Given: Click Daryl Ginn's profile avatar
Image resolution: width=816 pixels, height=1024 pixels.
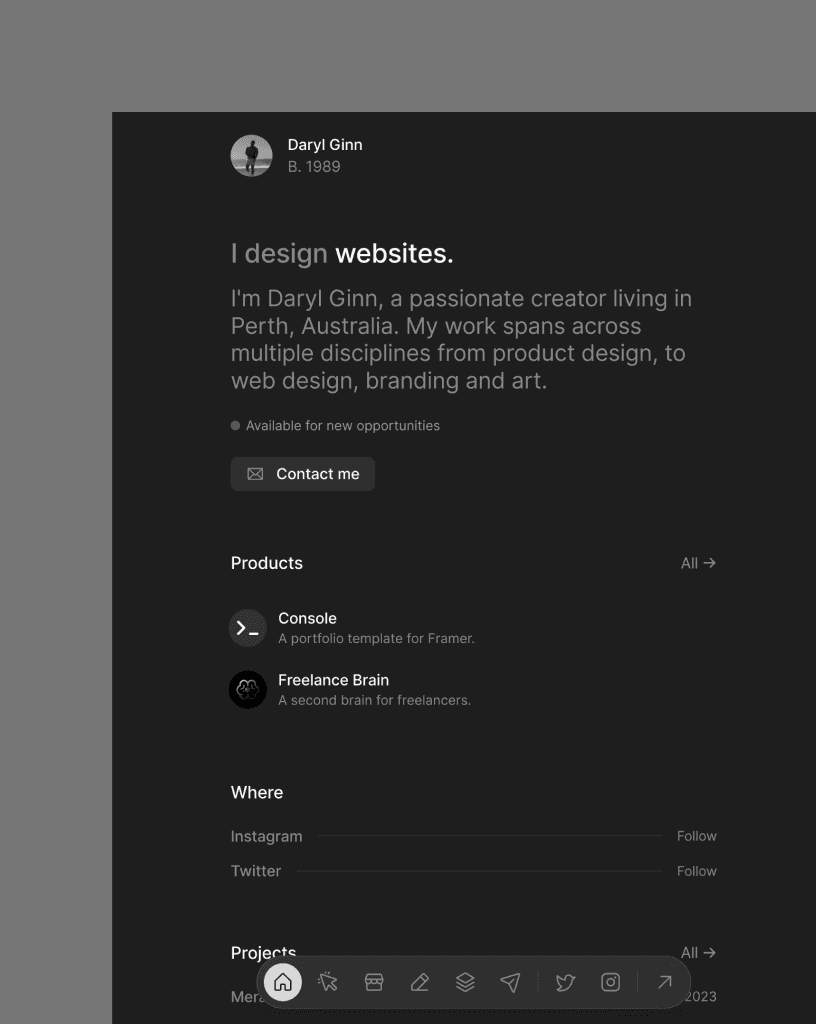Looking at the screenshot, I should pyautogui.click(x=251, y=155).
